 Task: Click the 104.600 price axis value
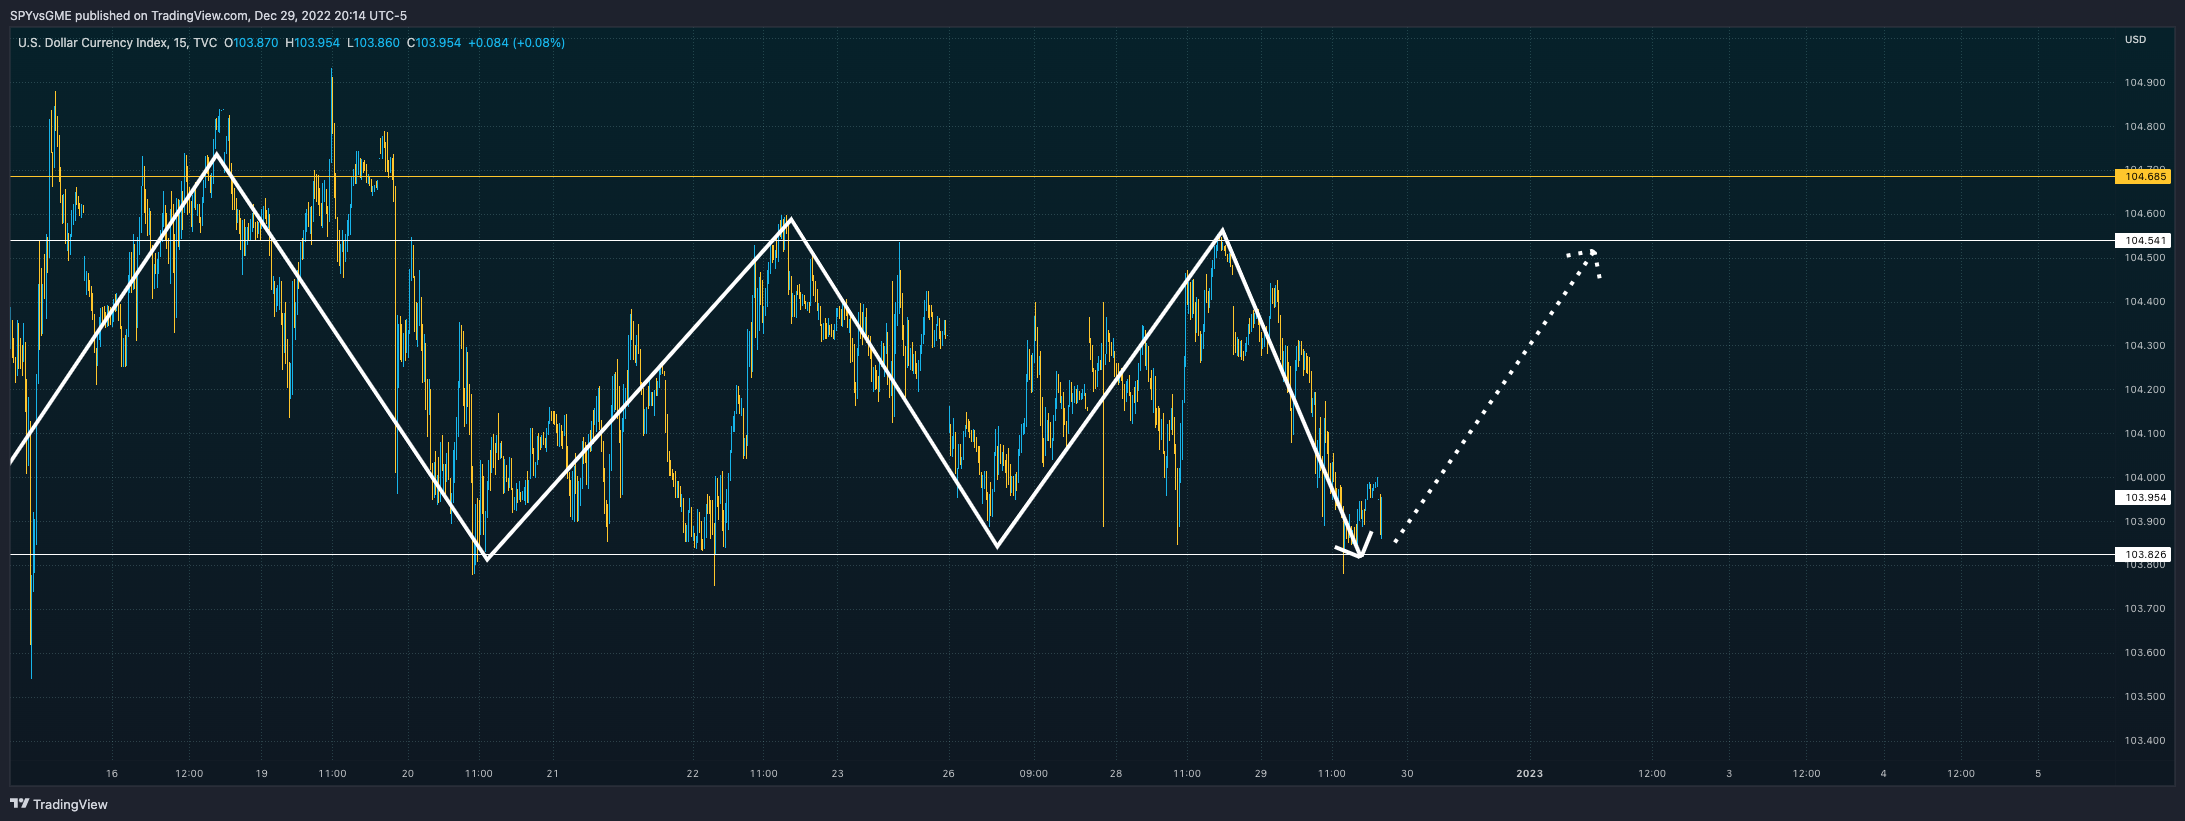pyautogui.click(x=2144, y=214)
